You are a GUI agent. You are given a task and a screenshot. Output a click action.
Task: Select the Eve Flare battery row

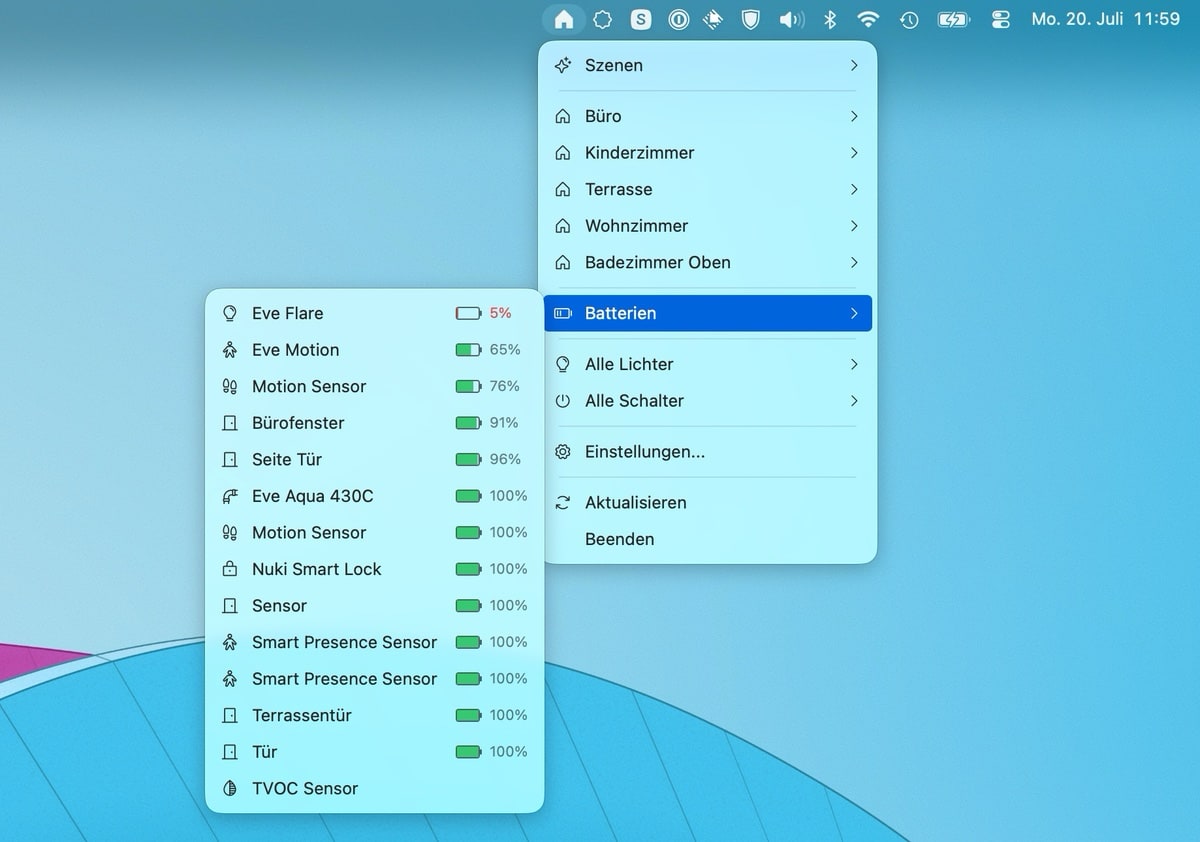(375, 313)
